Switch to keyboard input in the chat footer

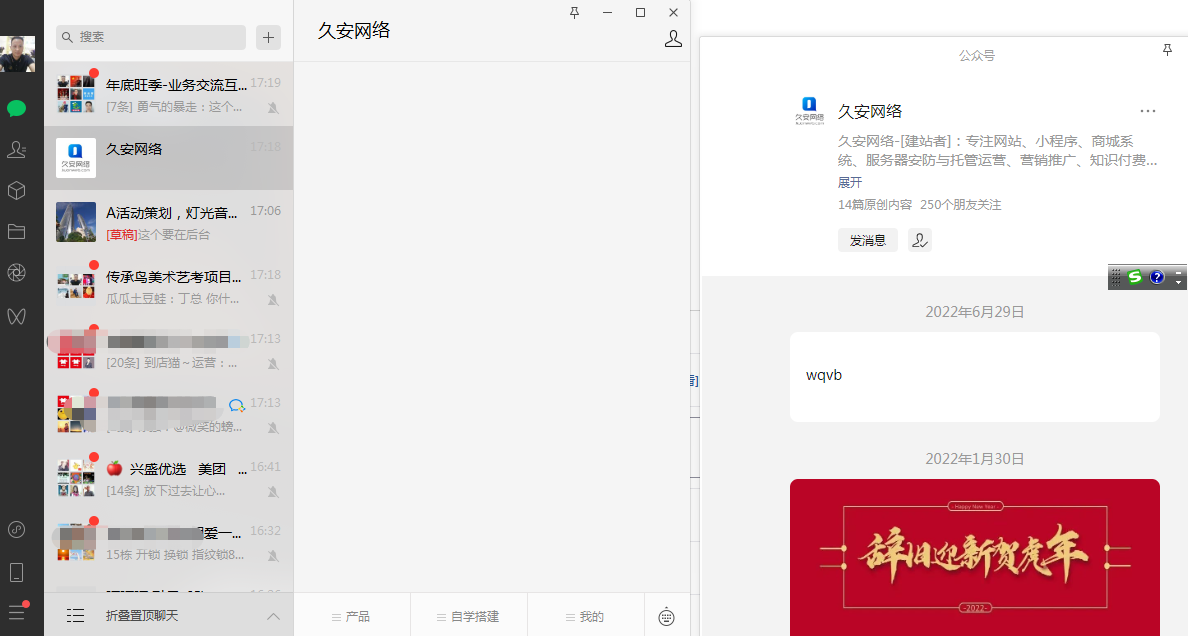666,616
